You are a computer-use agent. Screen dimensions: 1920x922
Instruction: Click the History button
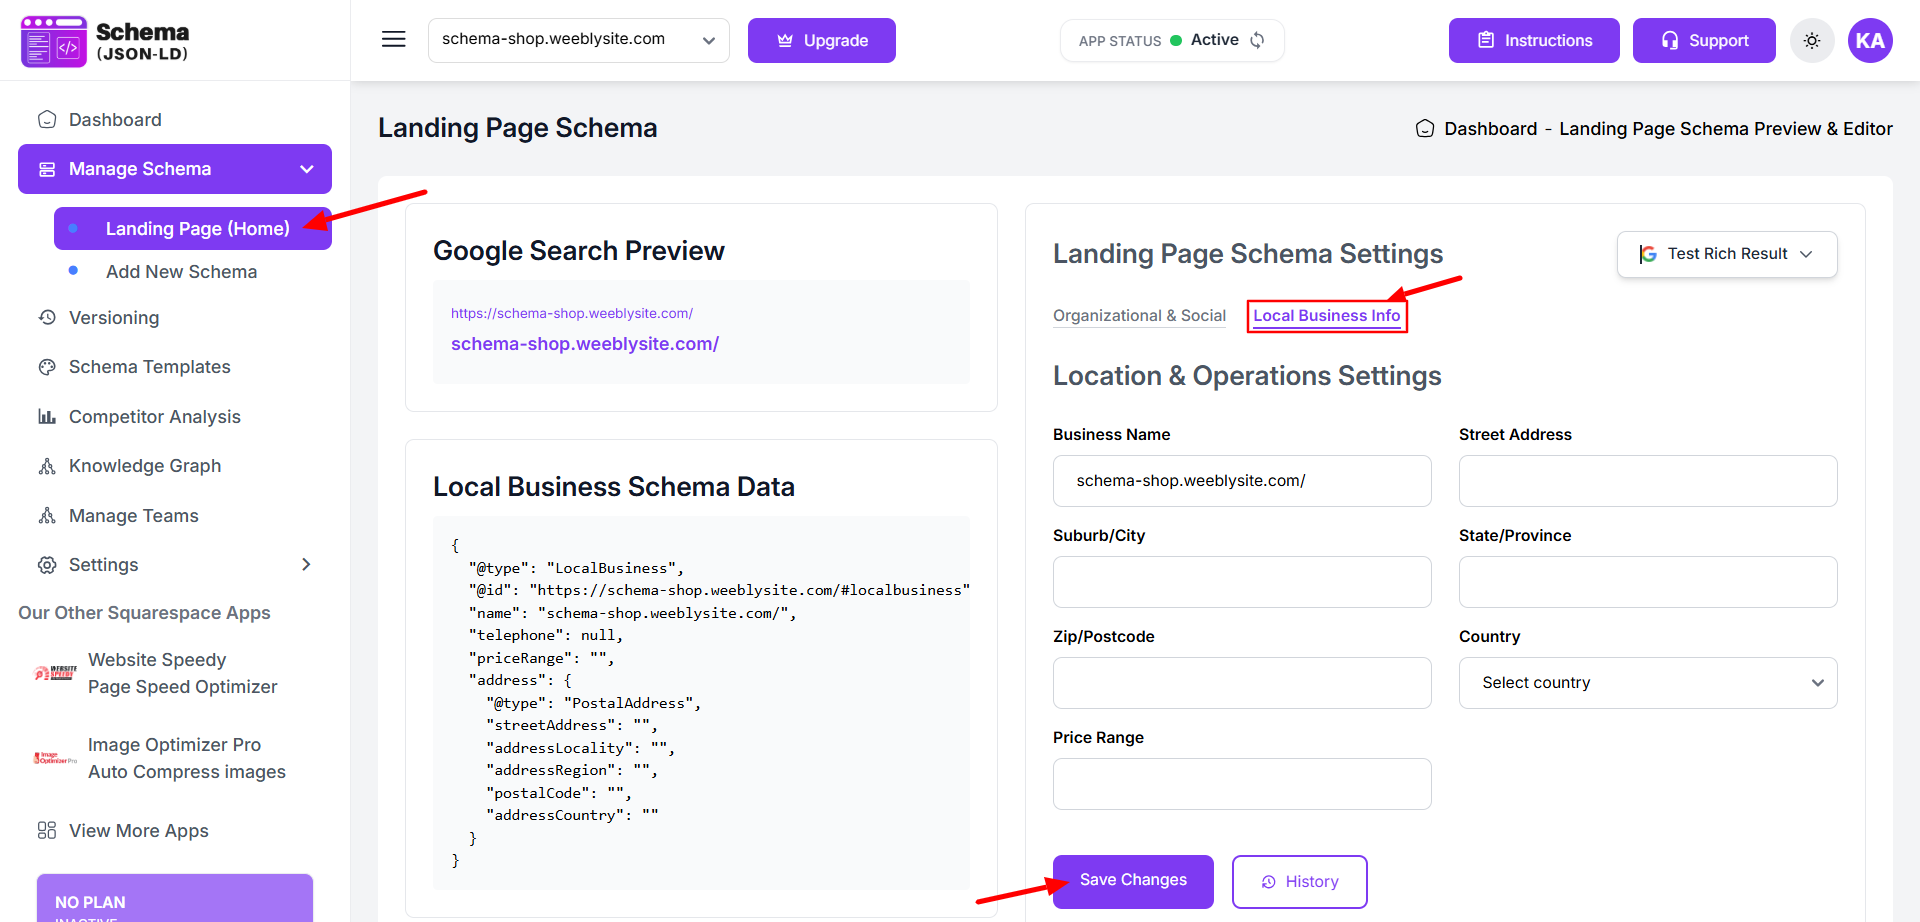[x=1299, y=881]
